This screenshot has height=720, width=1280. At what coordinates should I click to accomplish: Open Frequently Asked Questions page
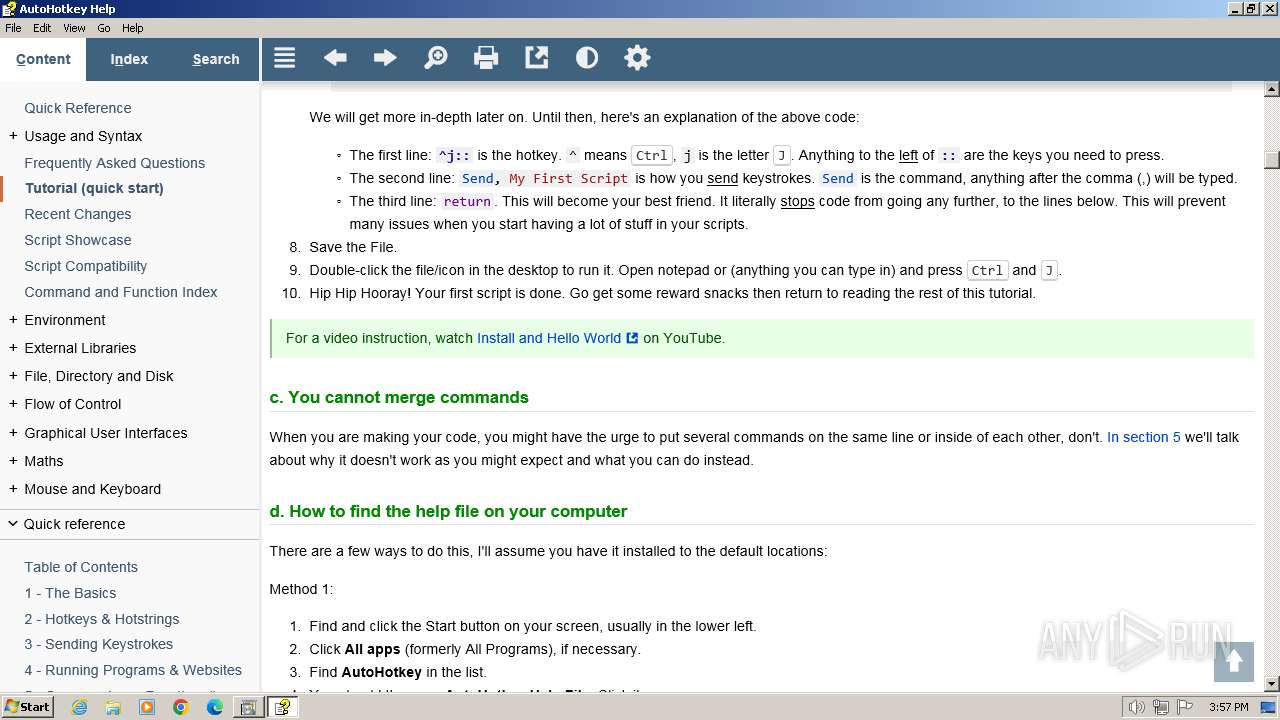(x=115, y=163)
